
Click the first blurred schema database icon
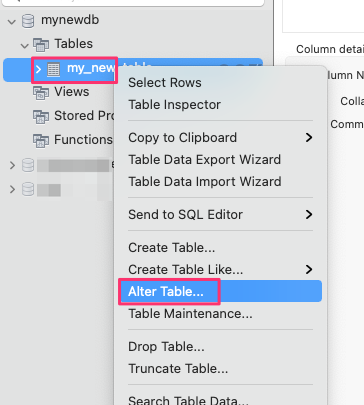coord(28,165)
